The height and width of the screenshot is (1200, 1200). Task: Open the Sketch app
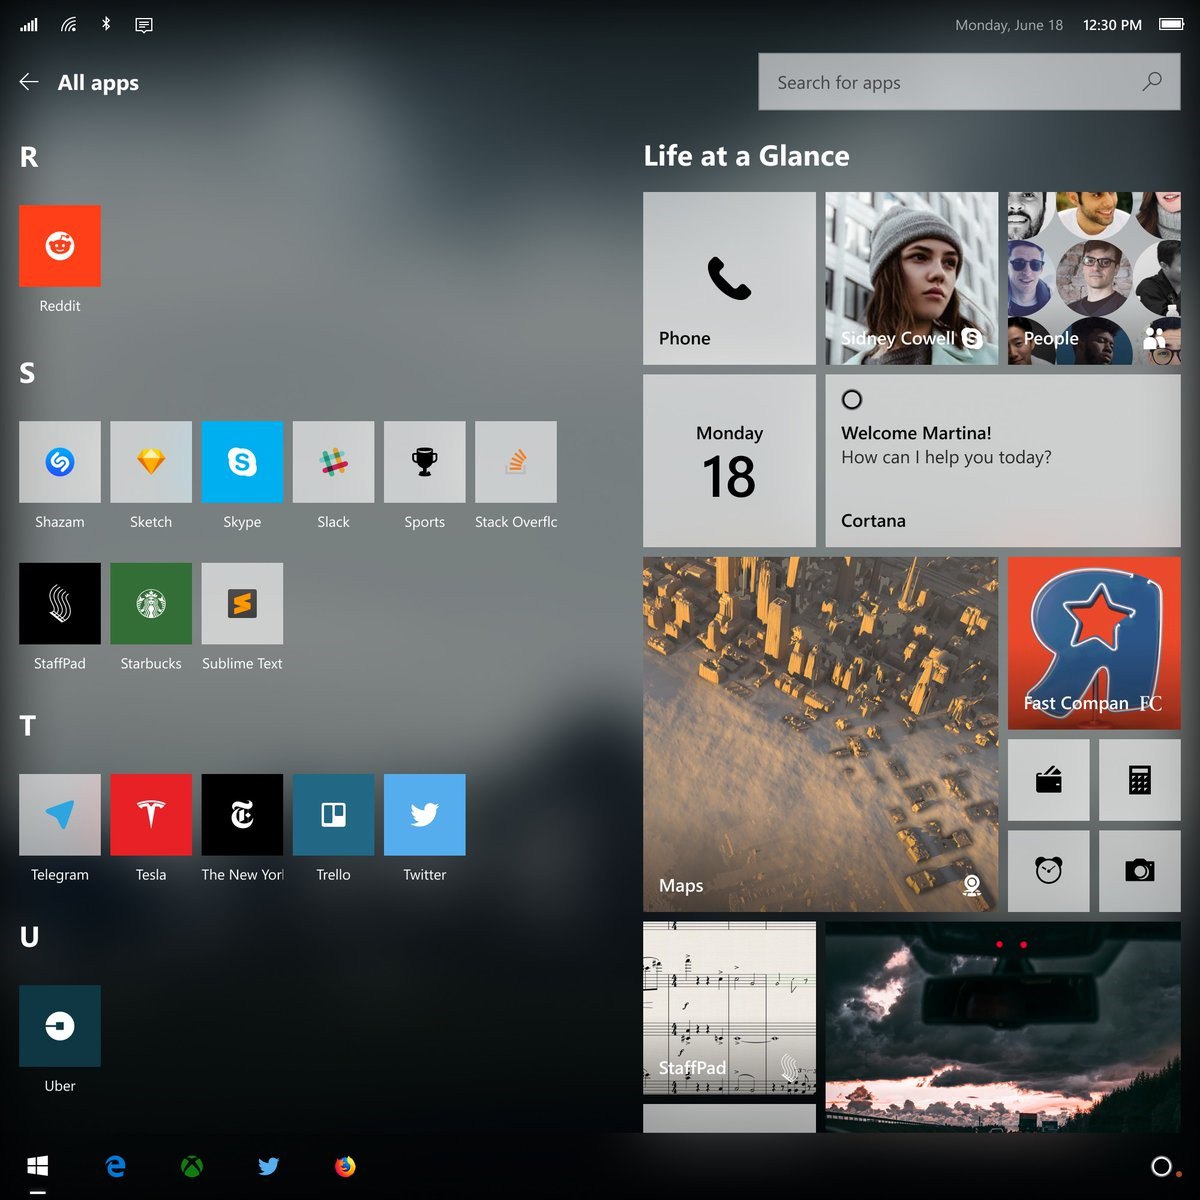point(151,462)
